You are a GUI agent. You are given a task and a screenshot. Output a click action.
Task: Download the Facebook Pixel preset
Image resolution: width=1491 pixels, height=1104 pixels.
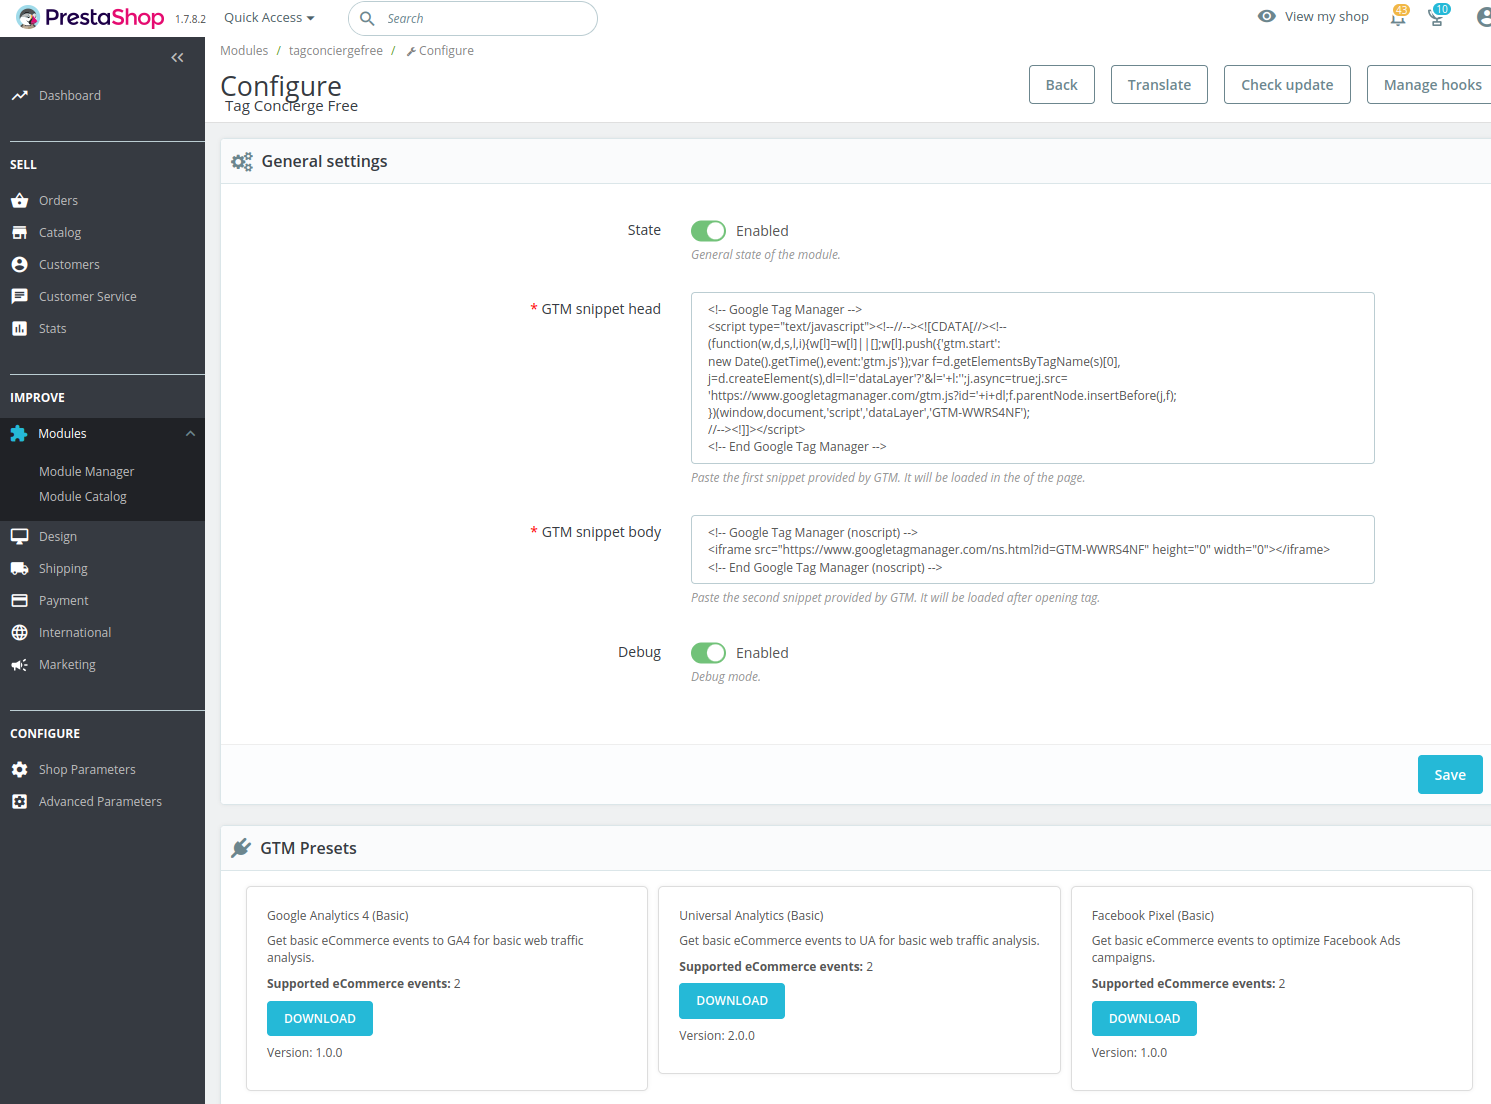(1144, 1019)
